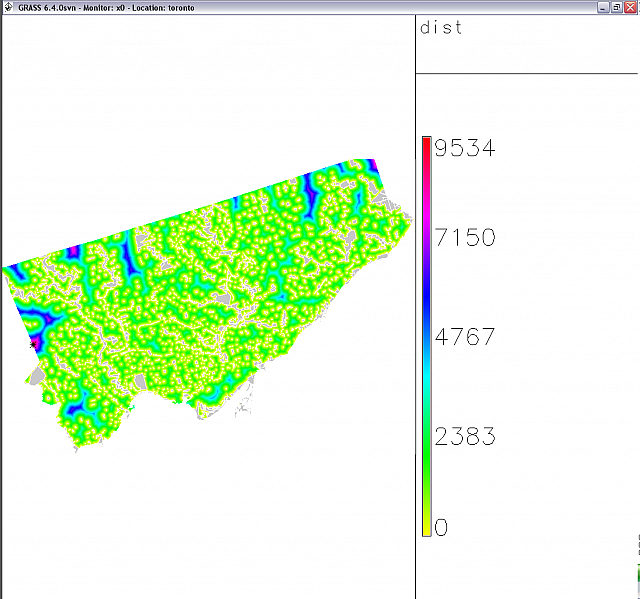Click the 2383 legend label
This screenshot has height=599, width=640.
[466, 436]
